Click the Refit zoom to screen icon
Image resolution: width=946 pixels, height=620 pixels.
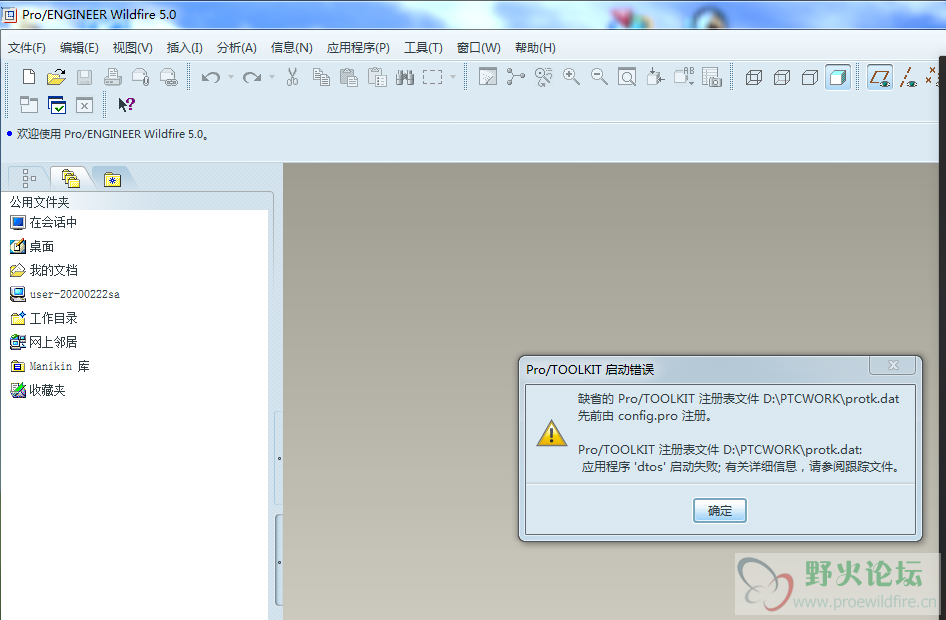[x=627, y=77]
